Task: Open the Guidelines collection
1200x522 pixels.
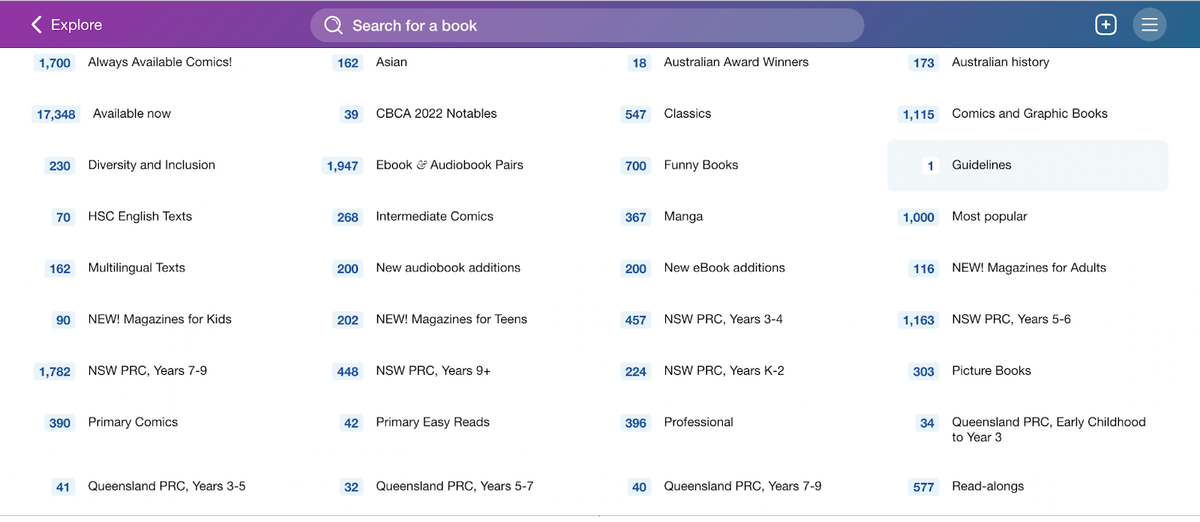Action: (981, 165)
